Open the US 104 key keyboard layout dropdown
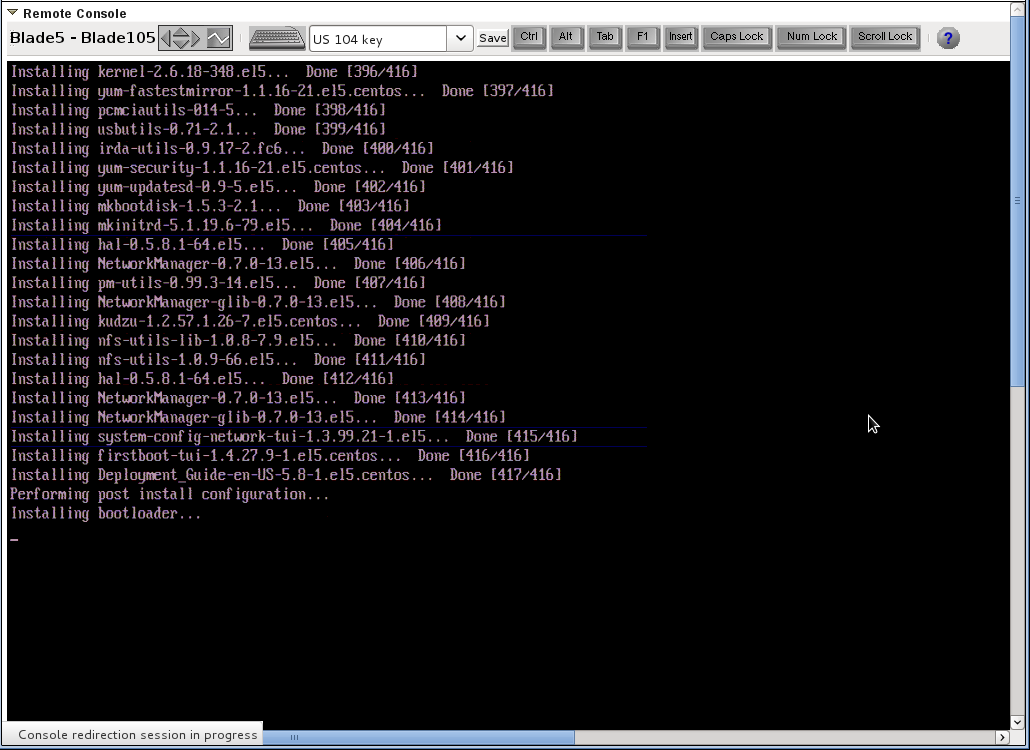This screenshot has width=1030, height=750. tap(460, 39)
